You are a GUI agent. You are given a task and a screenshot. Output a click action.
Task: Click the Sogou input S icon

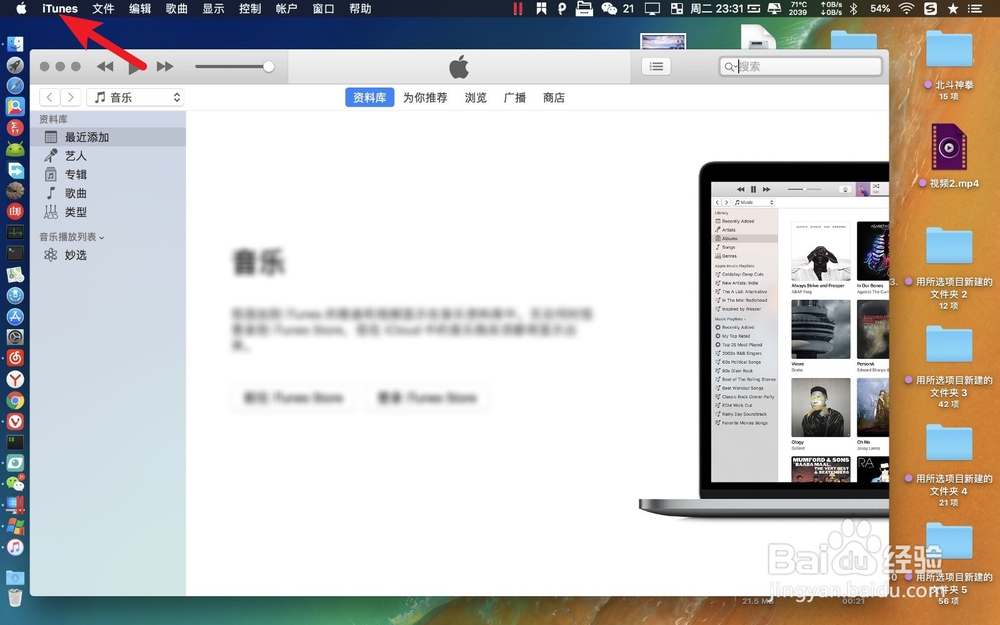click(x=930, y=8)
